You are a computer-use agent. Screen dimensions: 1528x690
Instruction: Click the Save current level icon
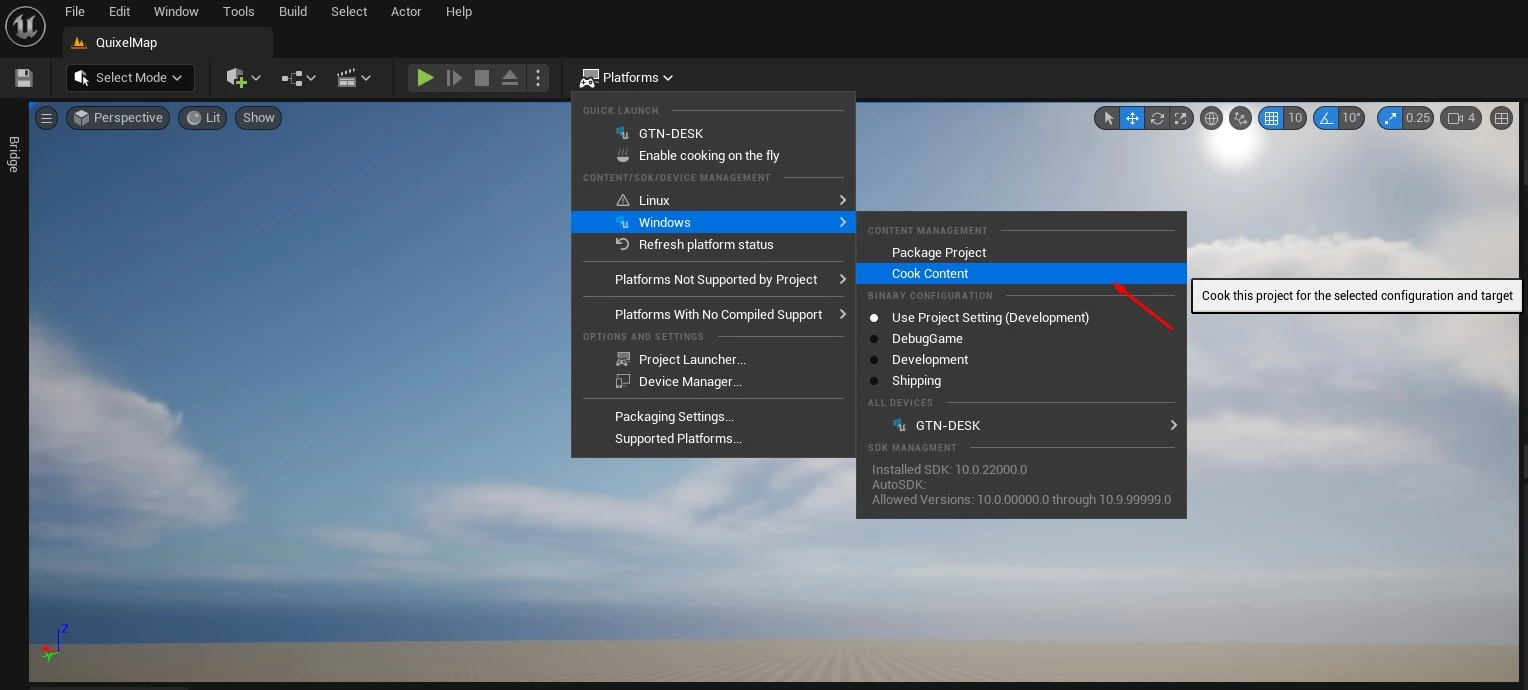pos(24,78)
